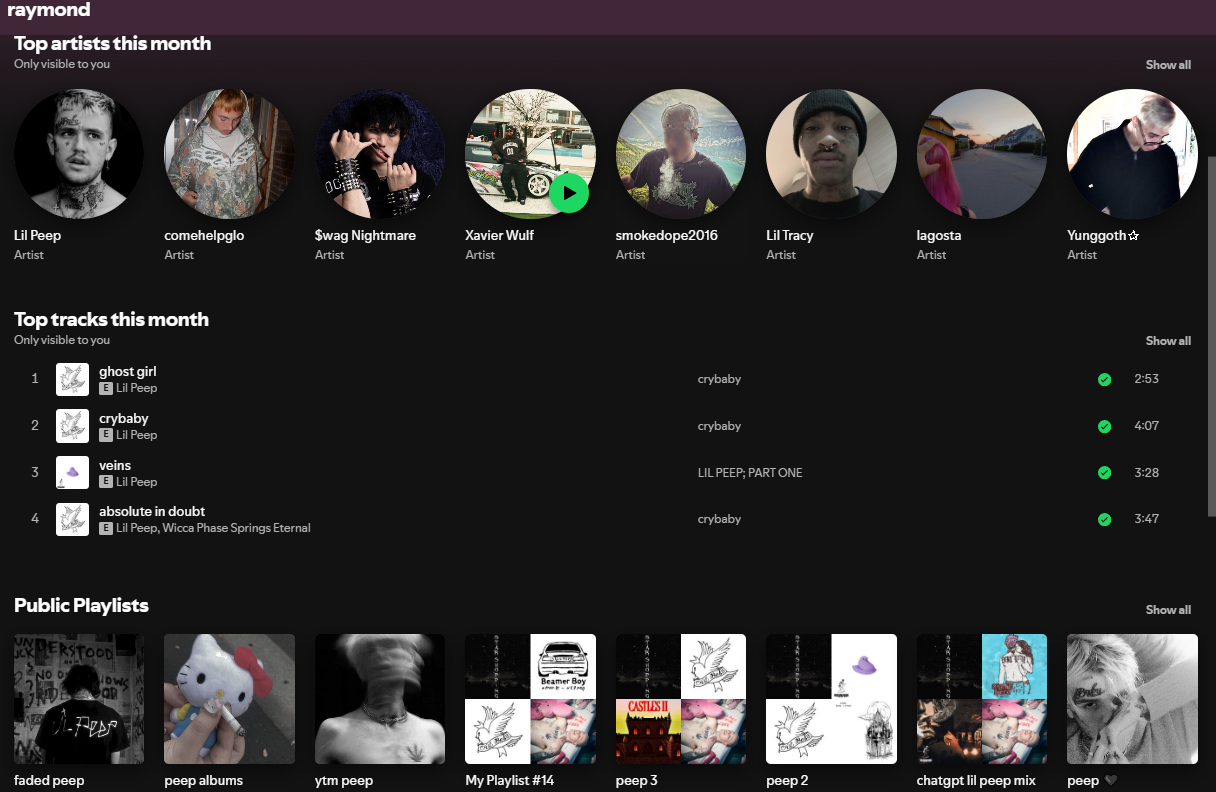Show all top tracks this month
This screenshot has height=792, width=1216.
pyautogui.click(x=1168, y=341)
